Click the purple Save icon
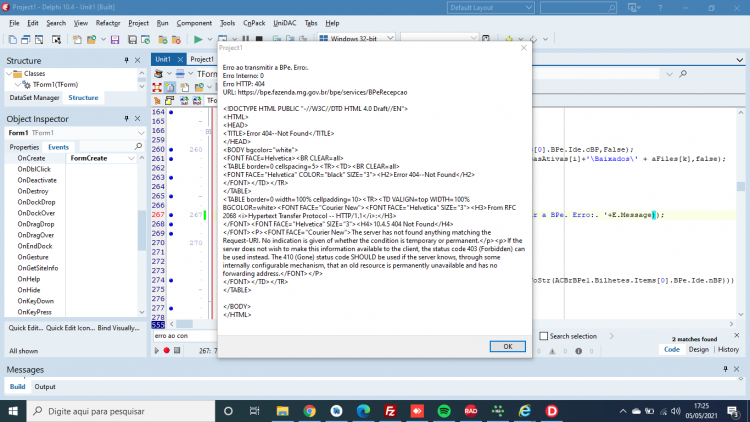 point(115,40)
